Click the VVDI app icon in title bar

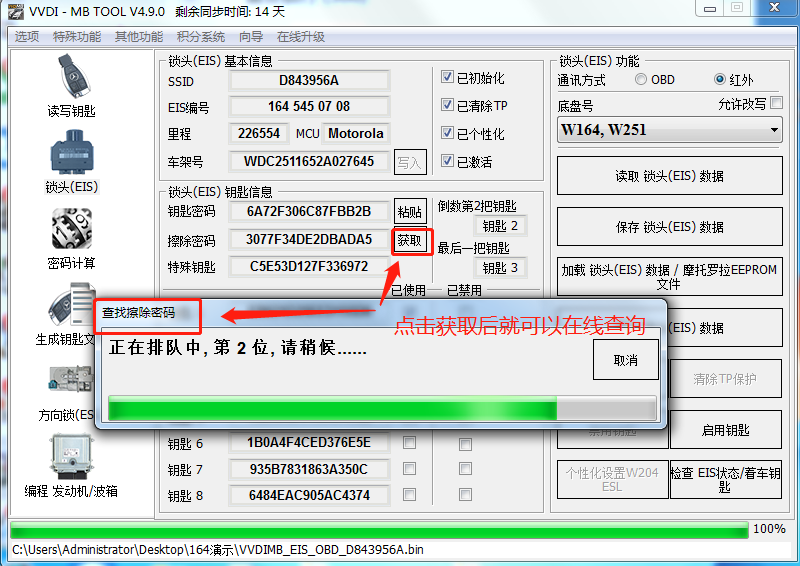[16, 11]
